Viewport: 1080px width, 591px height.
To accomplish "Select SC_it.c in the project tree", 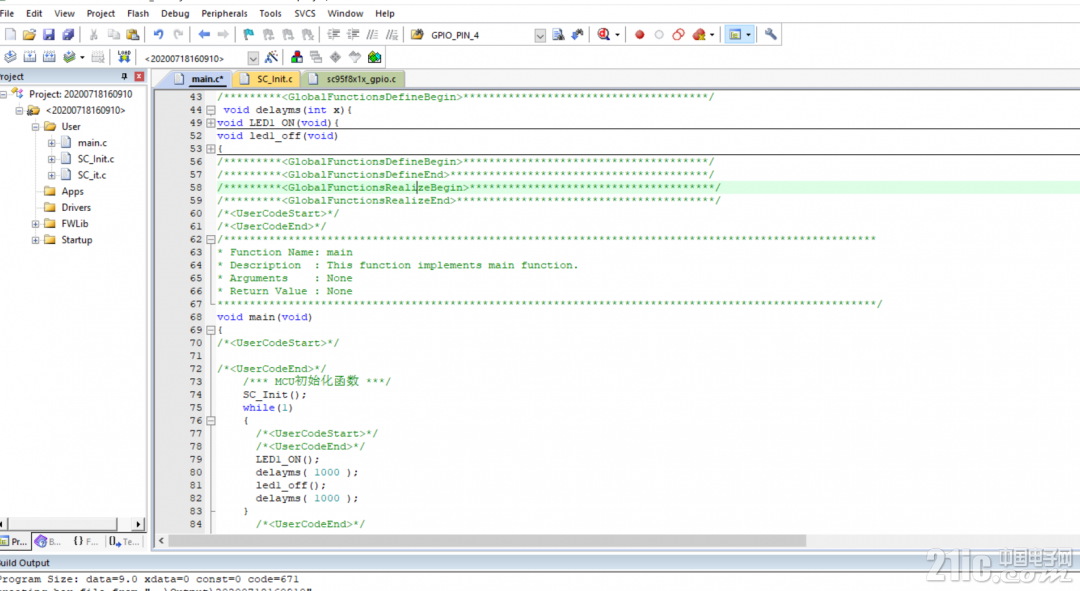I will [x=92, y=175].
